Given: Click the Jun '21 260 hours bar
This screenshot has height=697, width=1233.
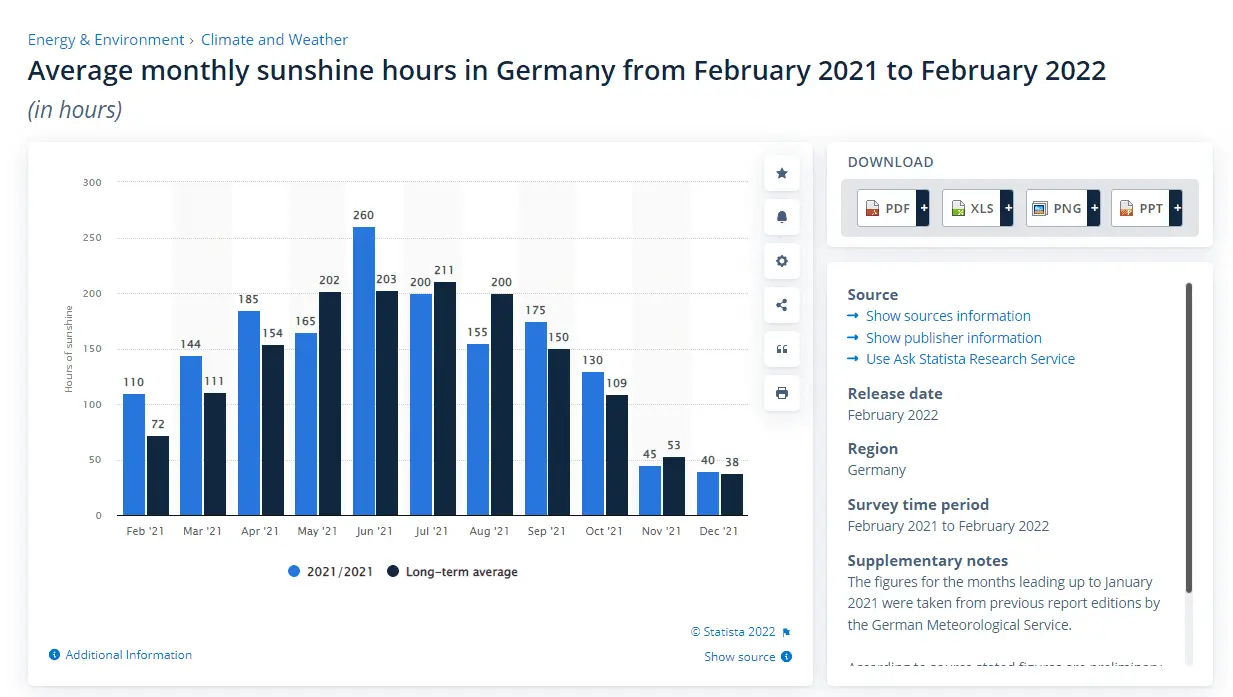Looking at the screenshot, I should tap(364, 370).
